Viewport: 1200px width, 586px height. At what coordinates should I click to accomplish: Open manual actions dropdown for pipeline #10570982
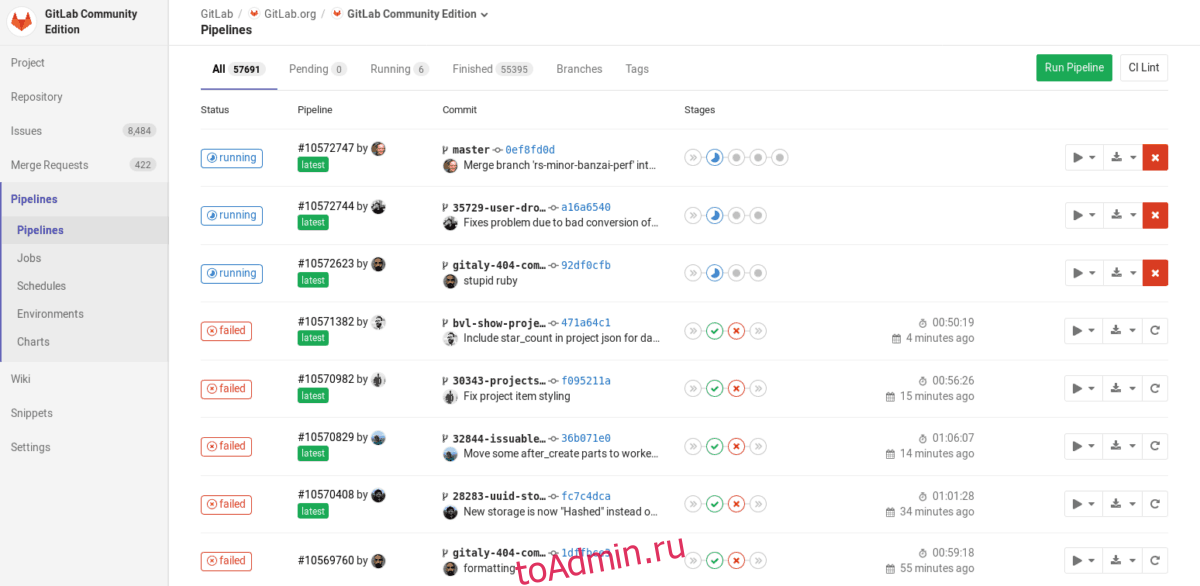pos(1083,389)
